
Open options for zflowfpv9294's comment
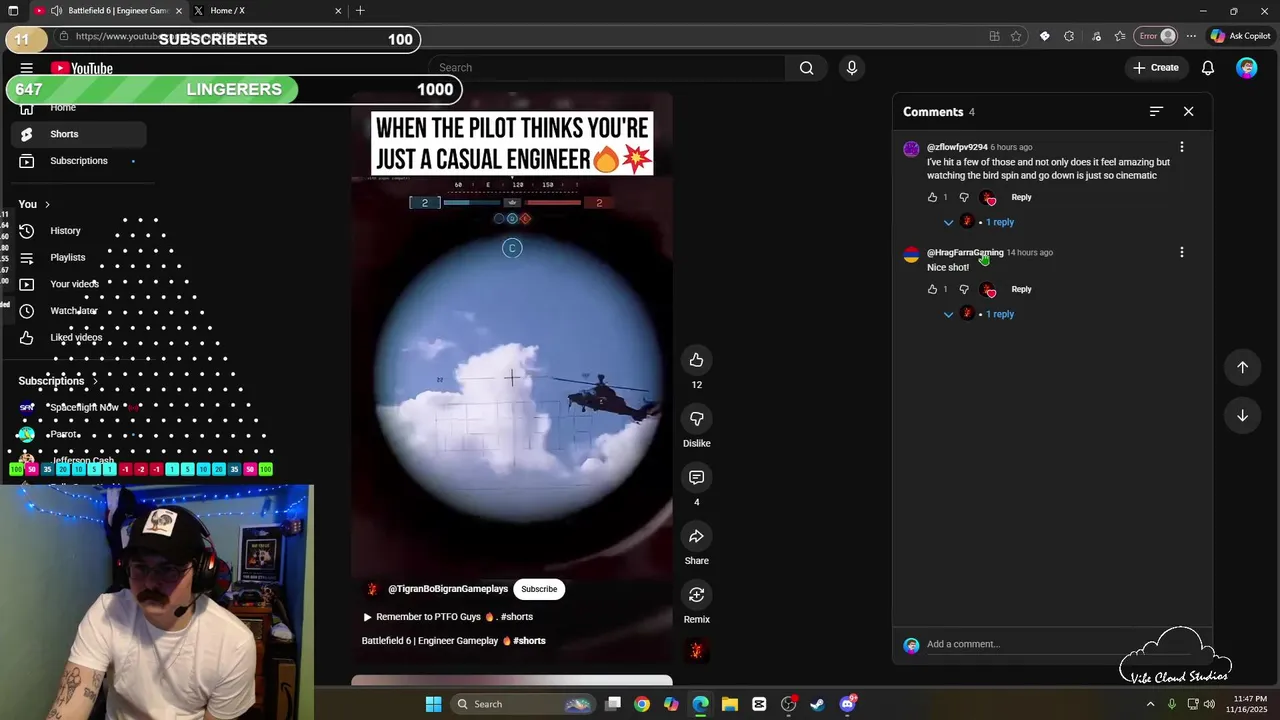pos(1182,147)
